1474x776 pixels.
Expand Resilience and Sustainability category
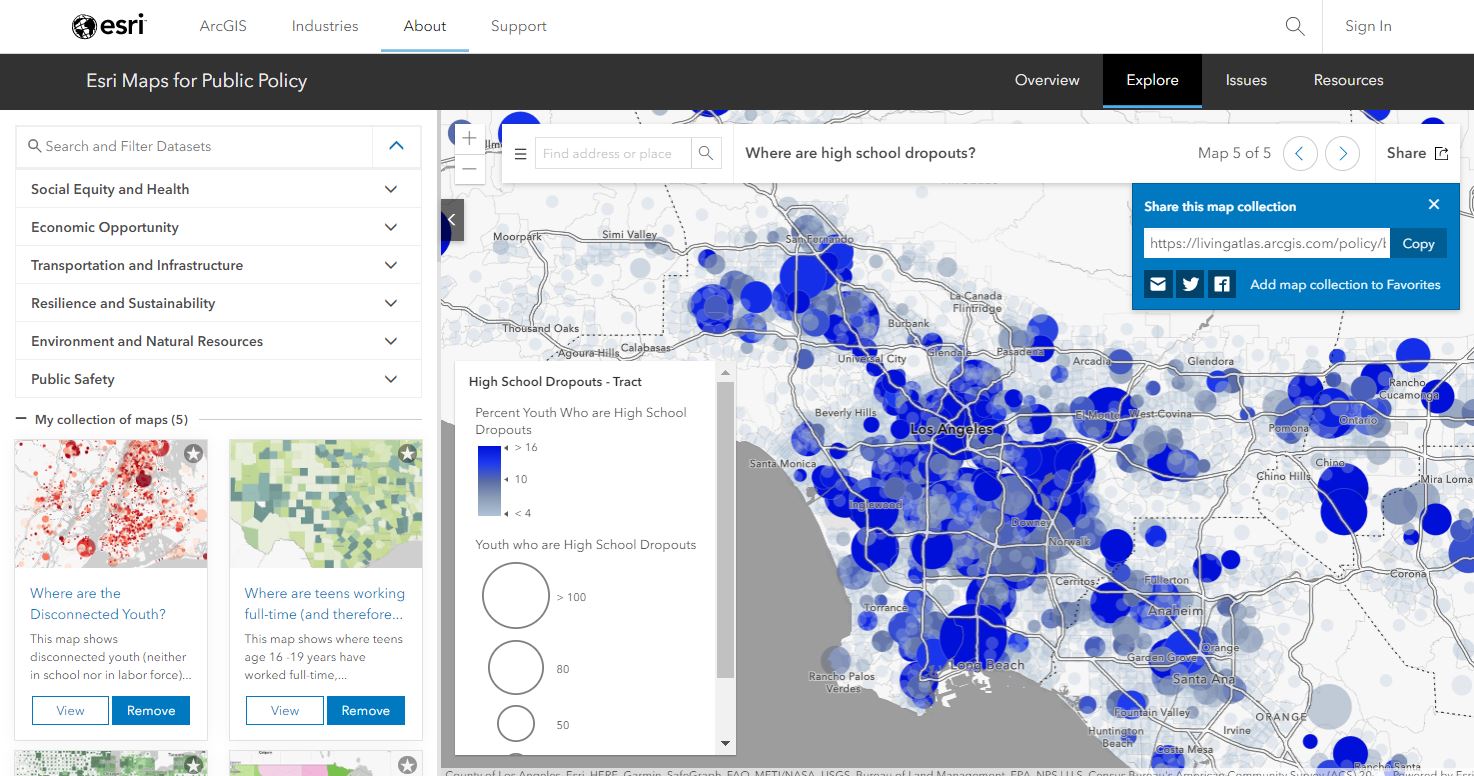tap(218, 303)
